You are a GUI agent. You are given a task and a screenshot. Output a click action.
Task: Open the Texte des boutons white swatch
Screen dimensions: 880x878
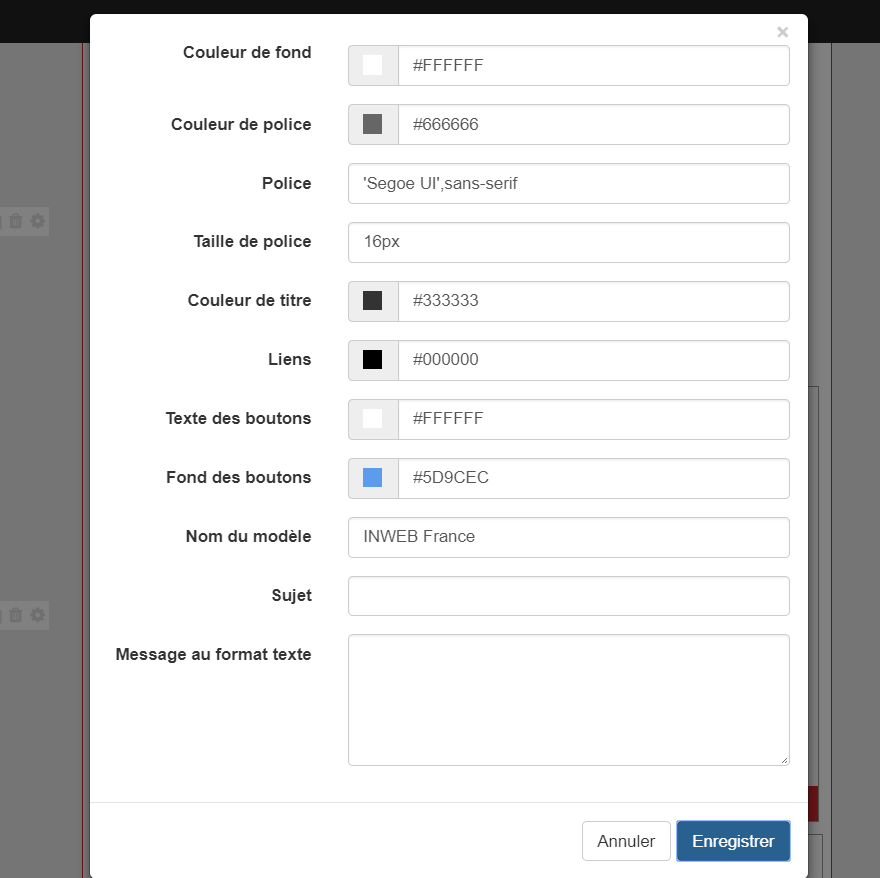373,419
